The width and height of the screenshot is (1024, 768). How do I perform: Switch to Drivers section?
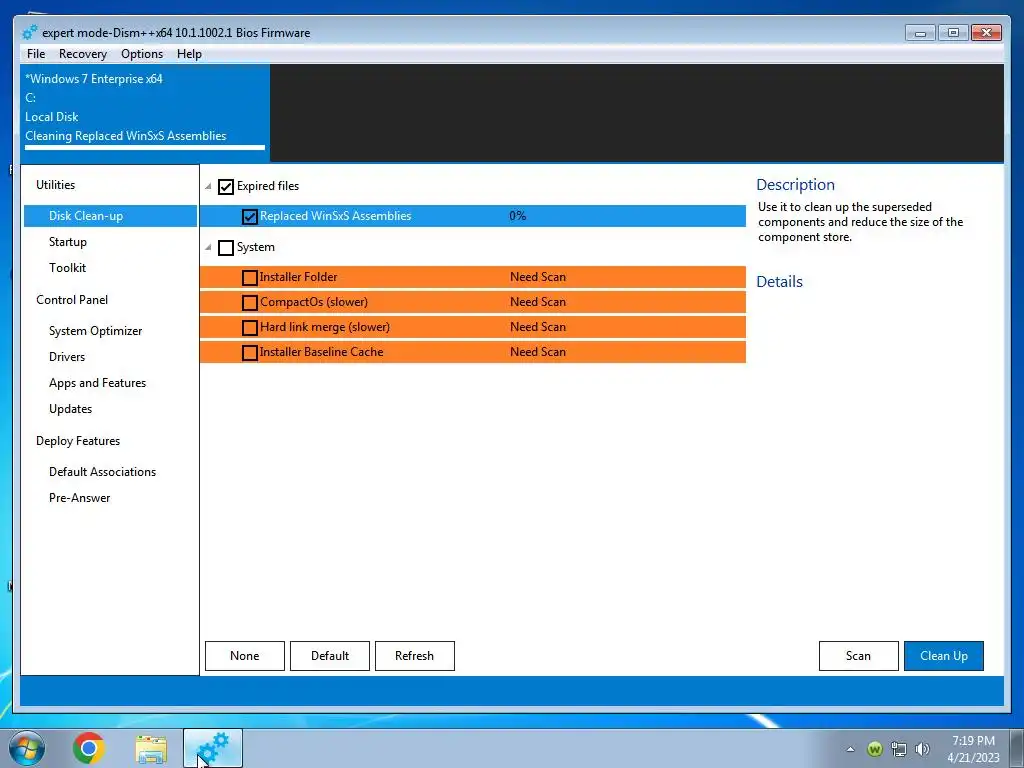click(67, 357)
